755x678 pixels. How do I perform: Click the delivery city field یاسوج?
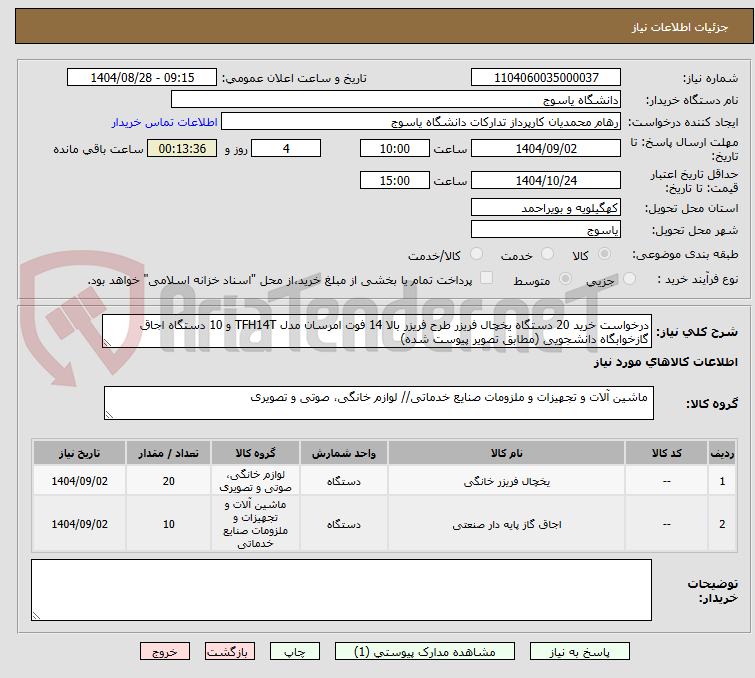point(546,230)
